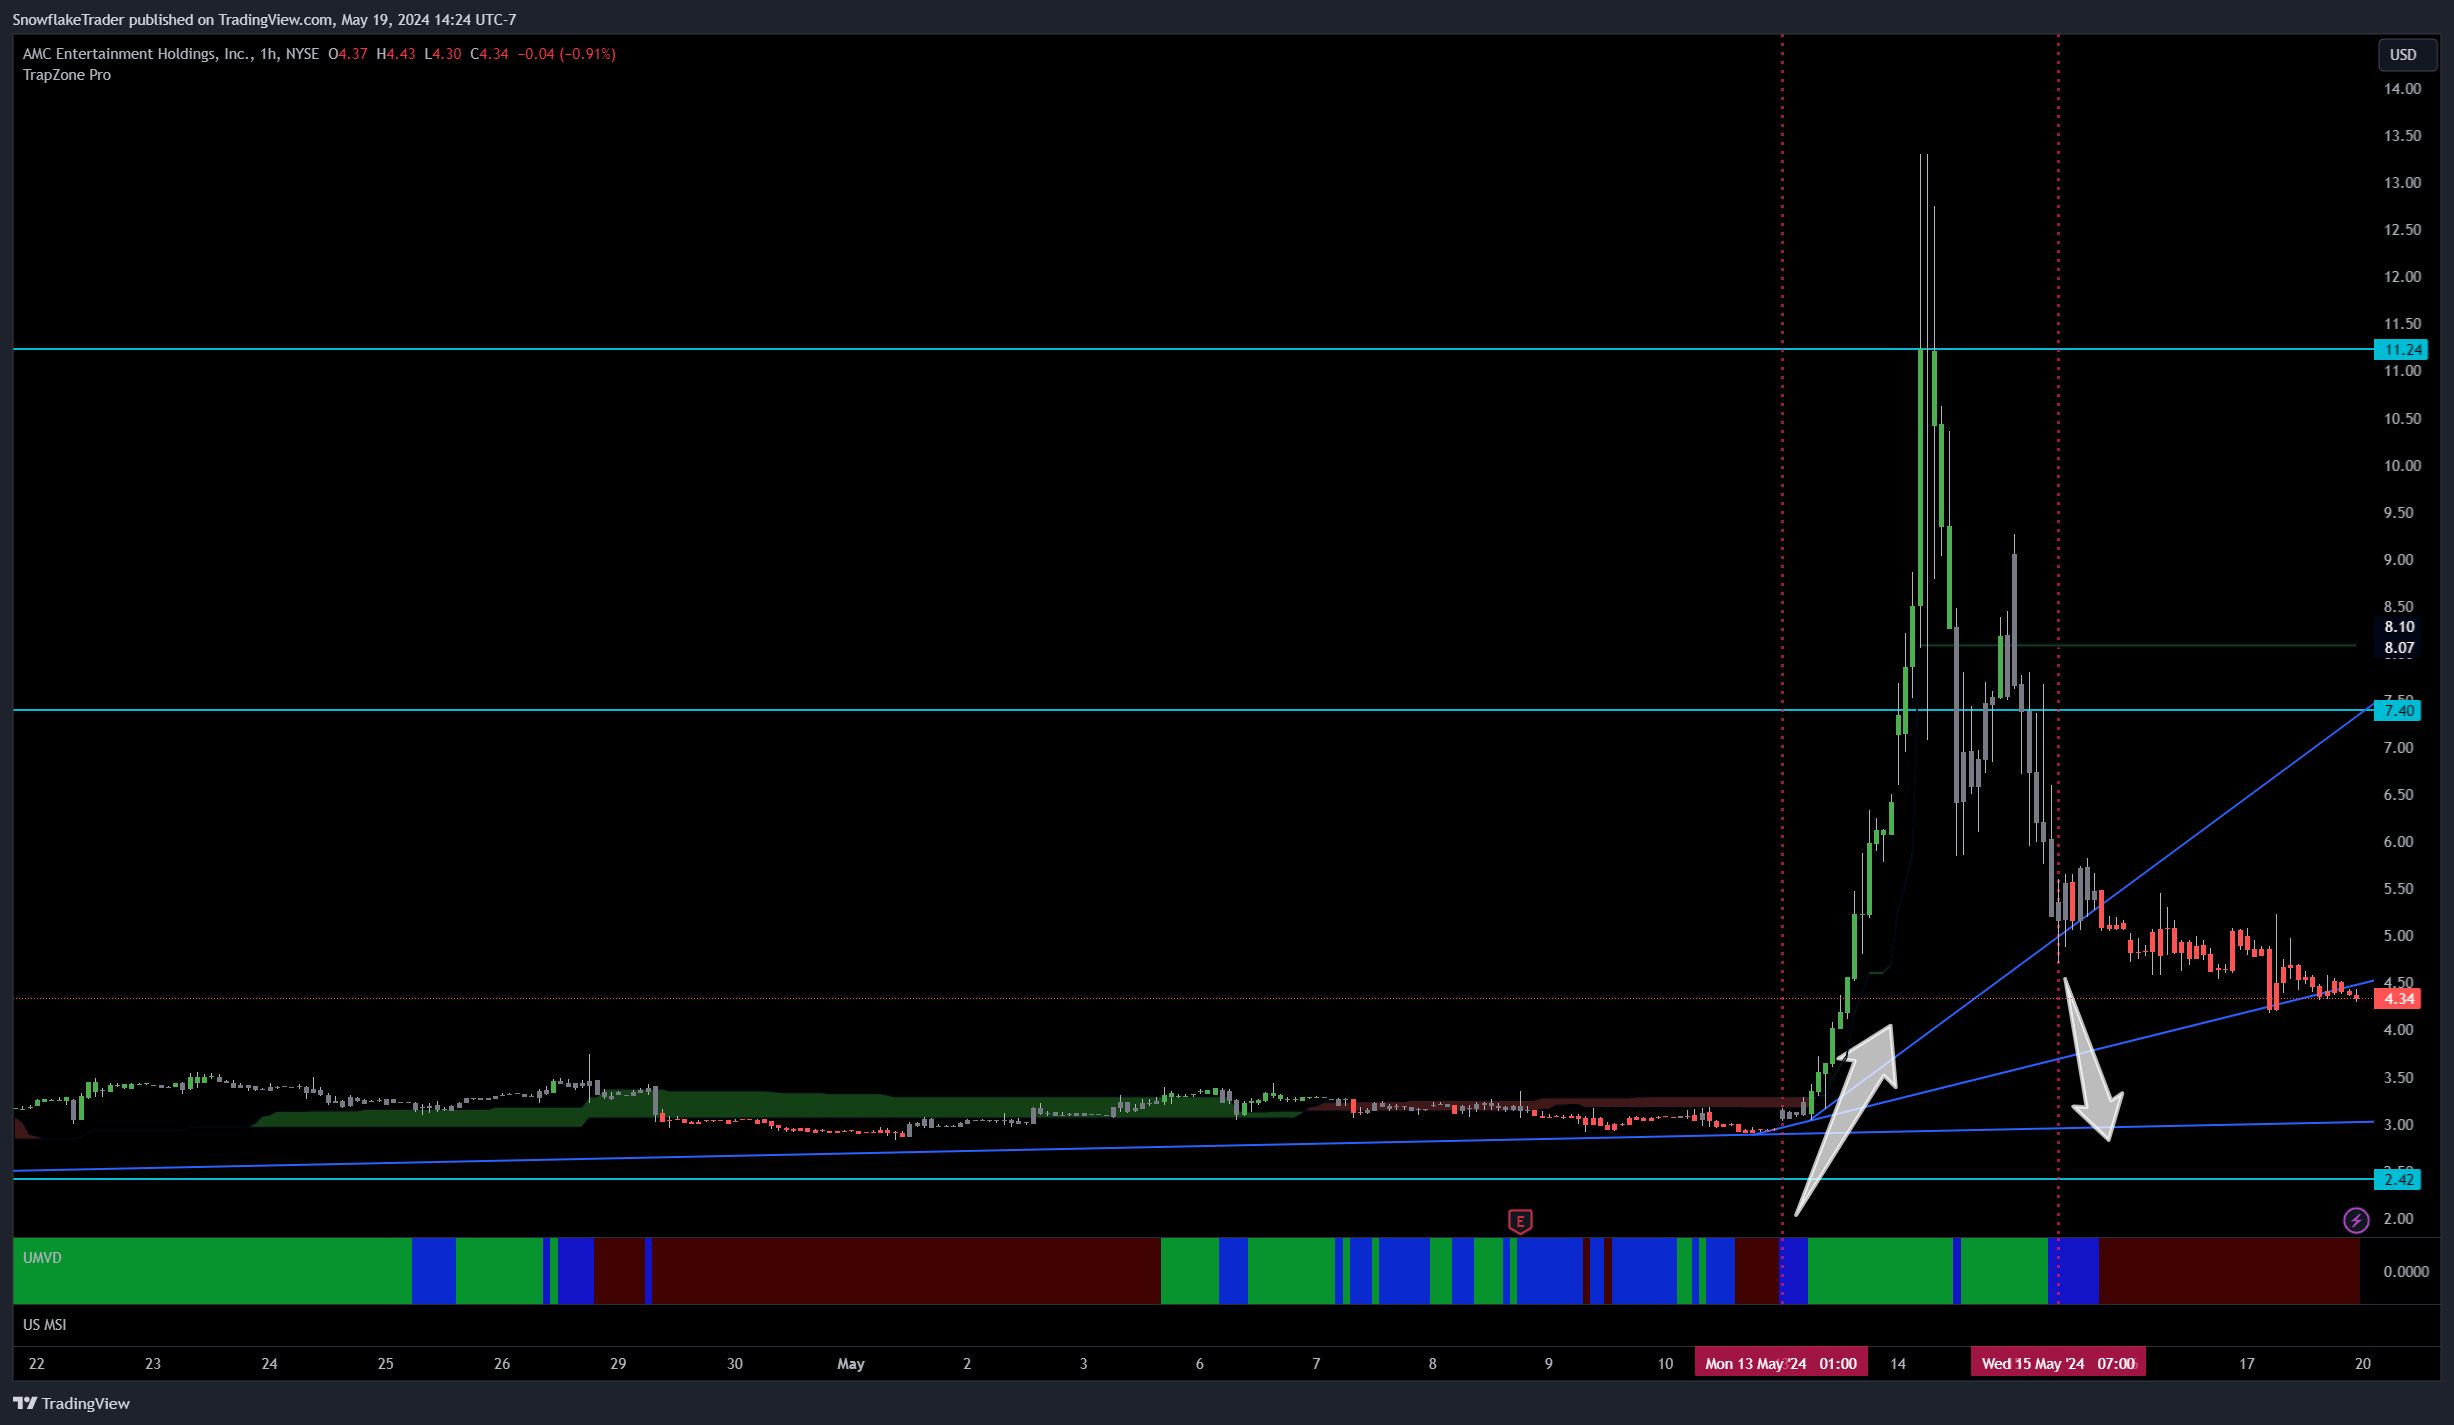
Task: Click the purple lightning bolt icon
Action: coord(2356,1220)
